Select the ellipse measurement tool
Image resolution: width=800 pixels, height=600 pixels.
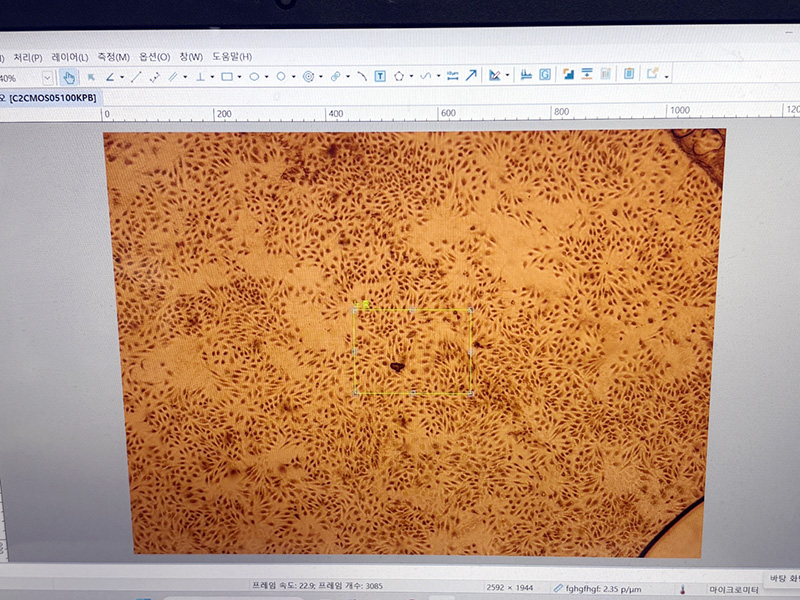(254, 77)
